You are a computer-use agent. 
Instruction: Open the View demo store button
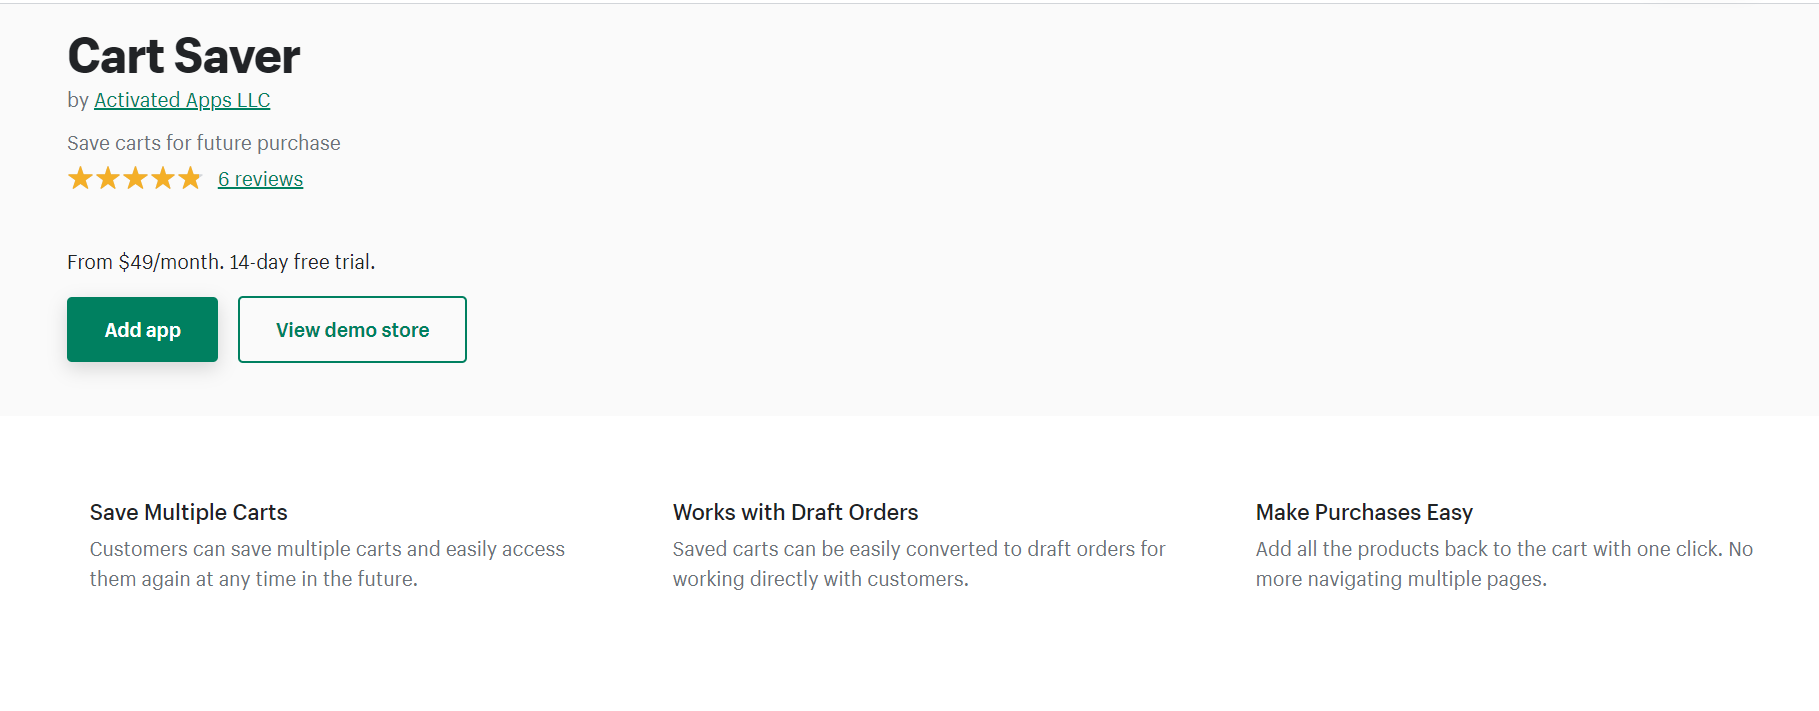pyautogui.click(x=352, y=329)
